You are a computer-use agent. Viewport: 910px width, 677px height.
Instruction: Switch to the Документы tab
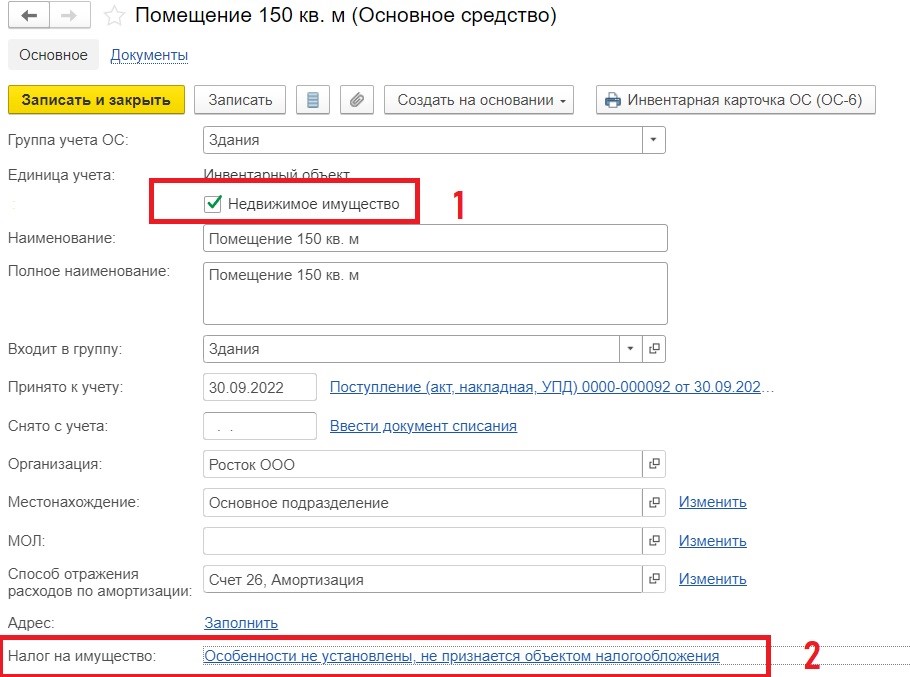click(x=149, y=55)
